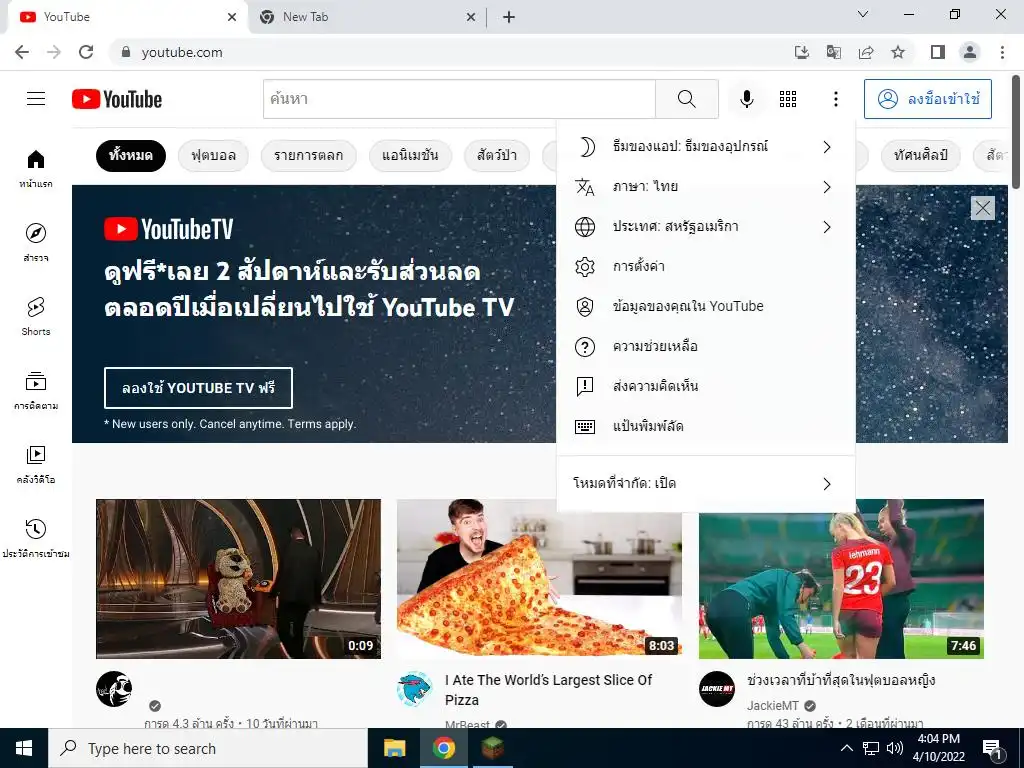
Task: Click the search magnifier button
Action: click(x=686, y=99)
